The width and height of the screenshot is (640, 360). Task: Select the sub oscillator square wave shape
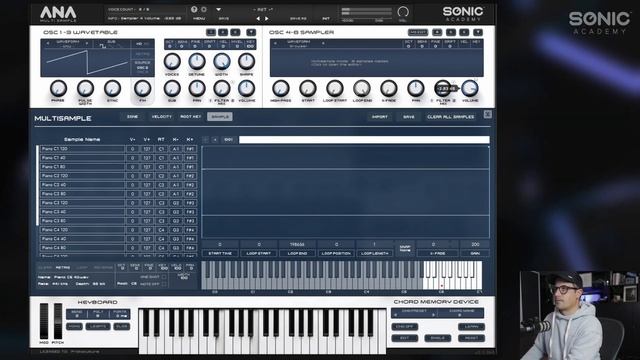[x=103, y=47]
